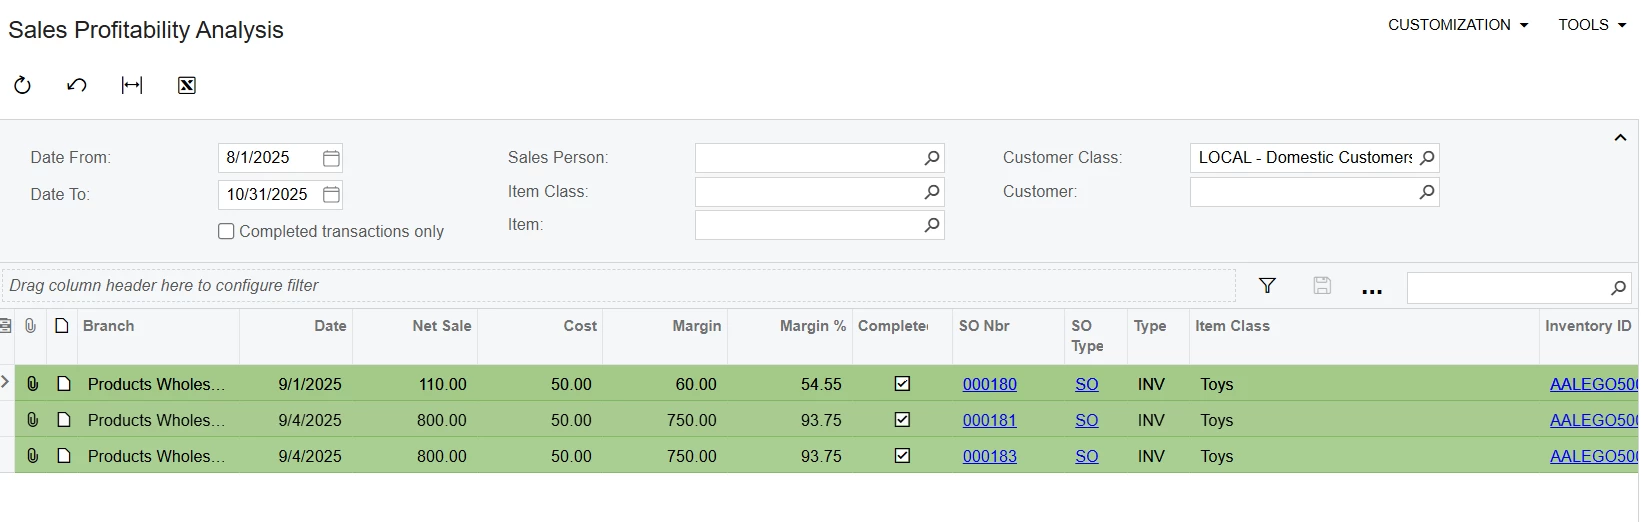Click the Fit to Screen columns icon
Image resolution: width=1644 pixels, height=522 pixels.
click(132, 85)
